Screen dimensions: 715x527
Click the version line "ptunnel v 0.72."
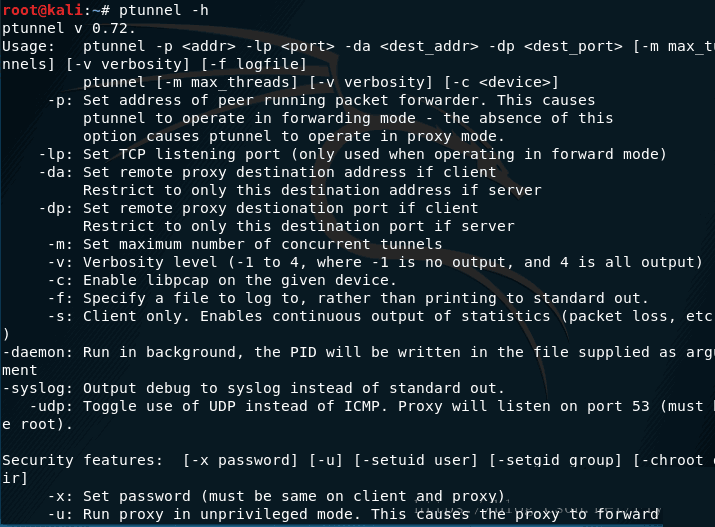(69, 28)
